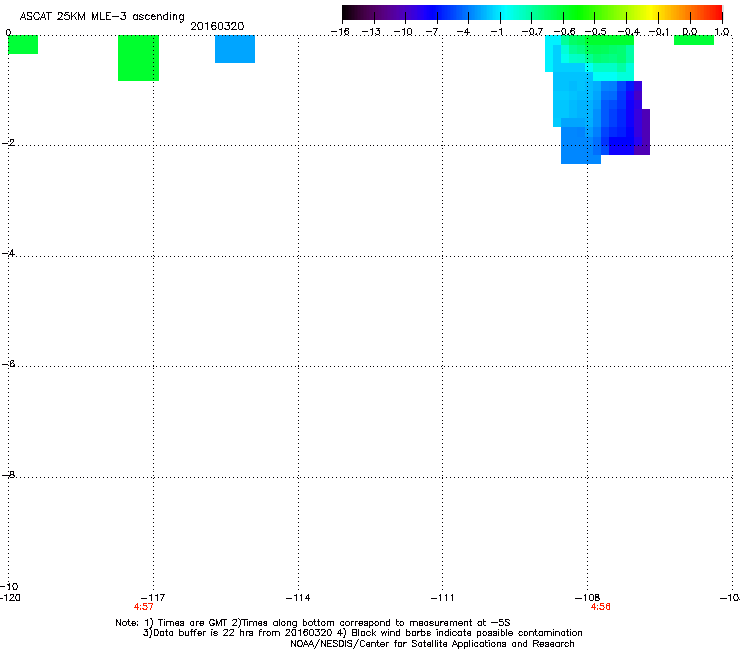Select the note line about 22 hr data buffer
740x650 pixels.
point(362,633)
